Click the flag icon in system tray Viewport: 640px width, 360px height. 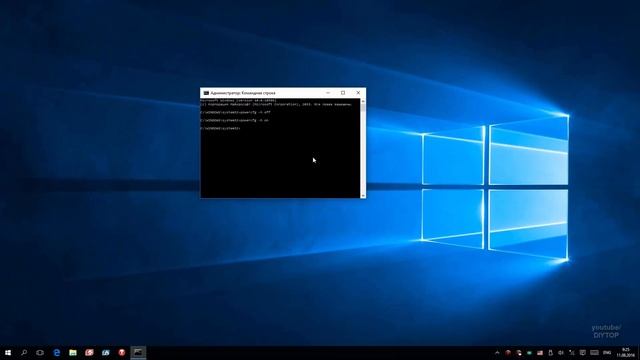[540, 353]
